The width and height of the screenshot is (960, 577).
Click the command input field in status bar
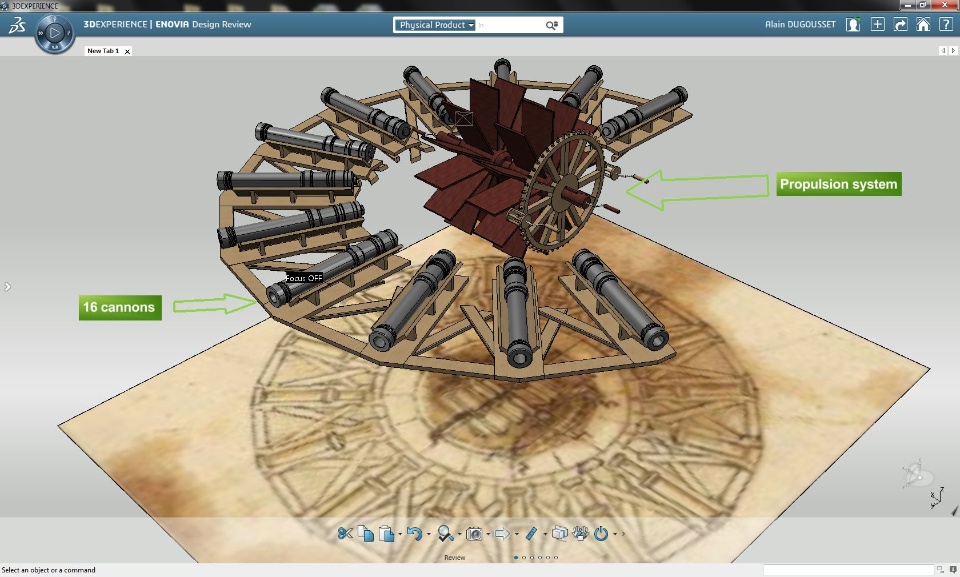click(849, 570)
